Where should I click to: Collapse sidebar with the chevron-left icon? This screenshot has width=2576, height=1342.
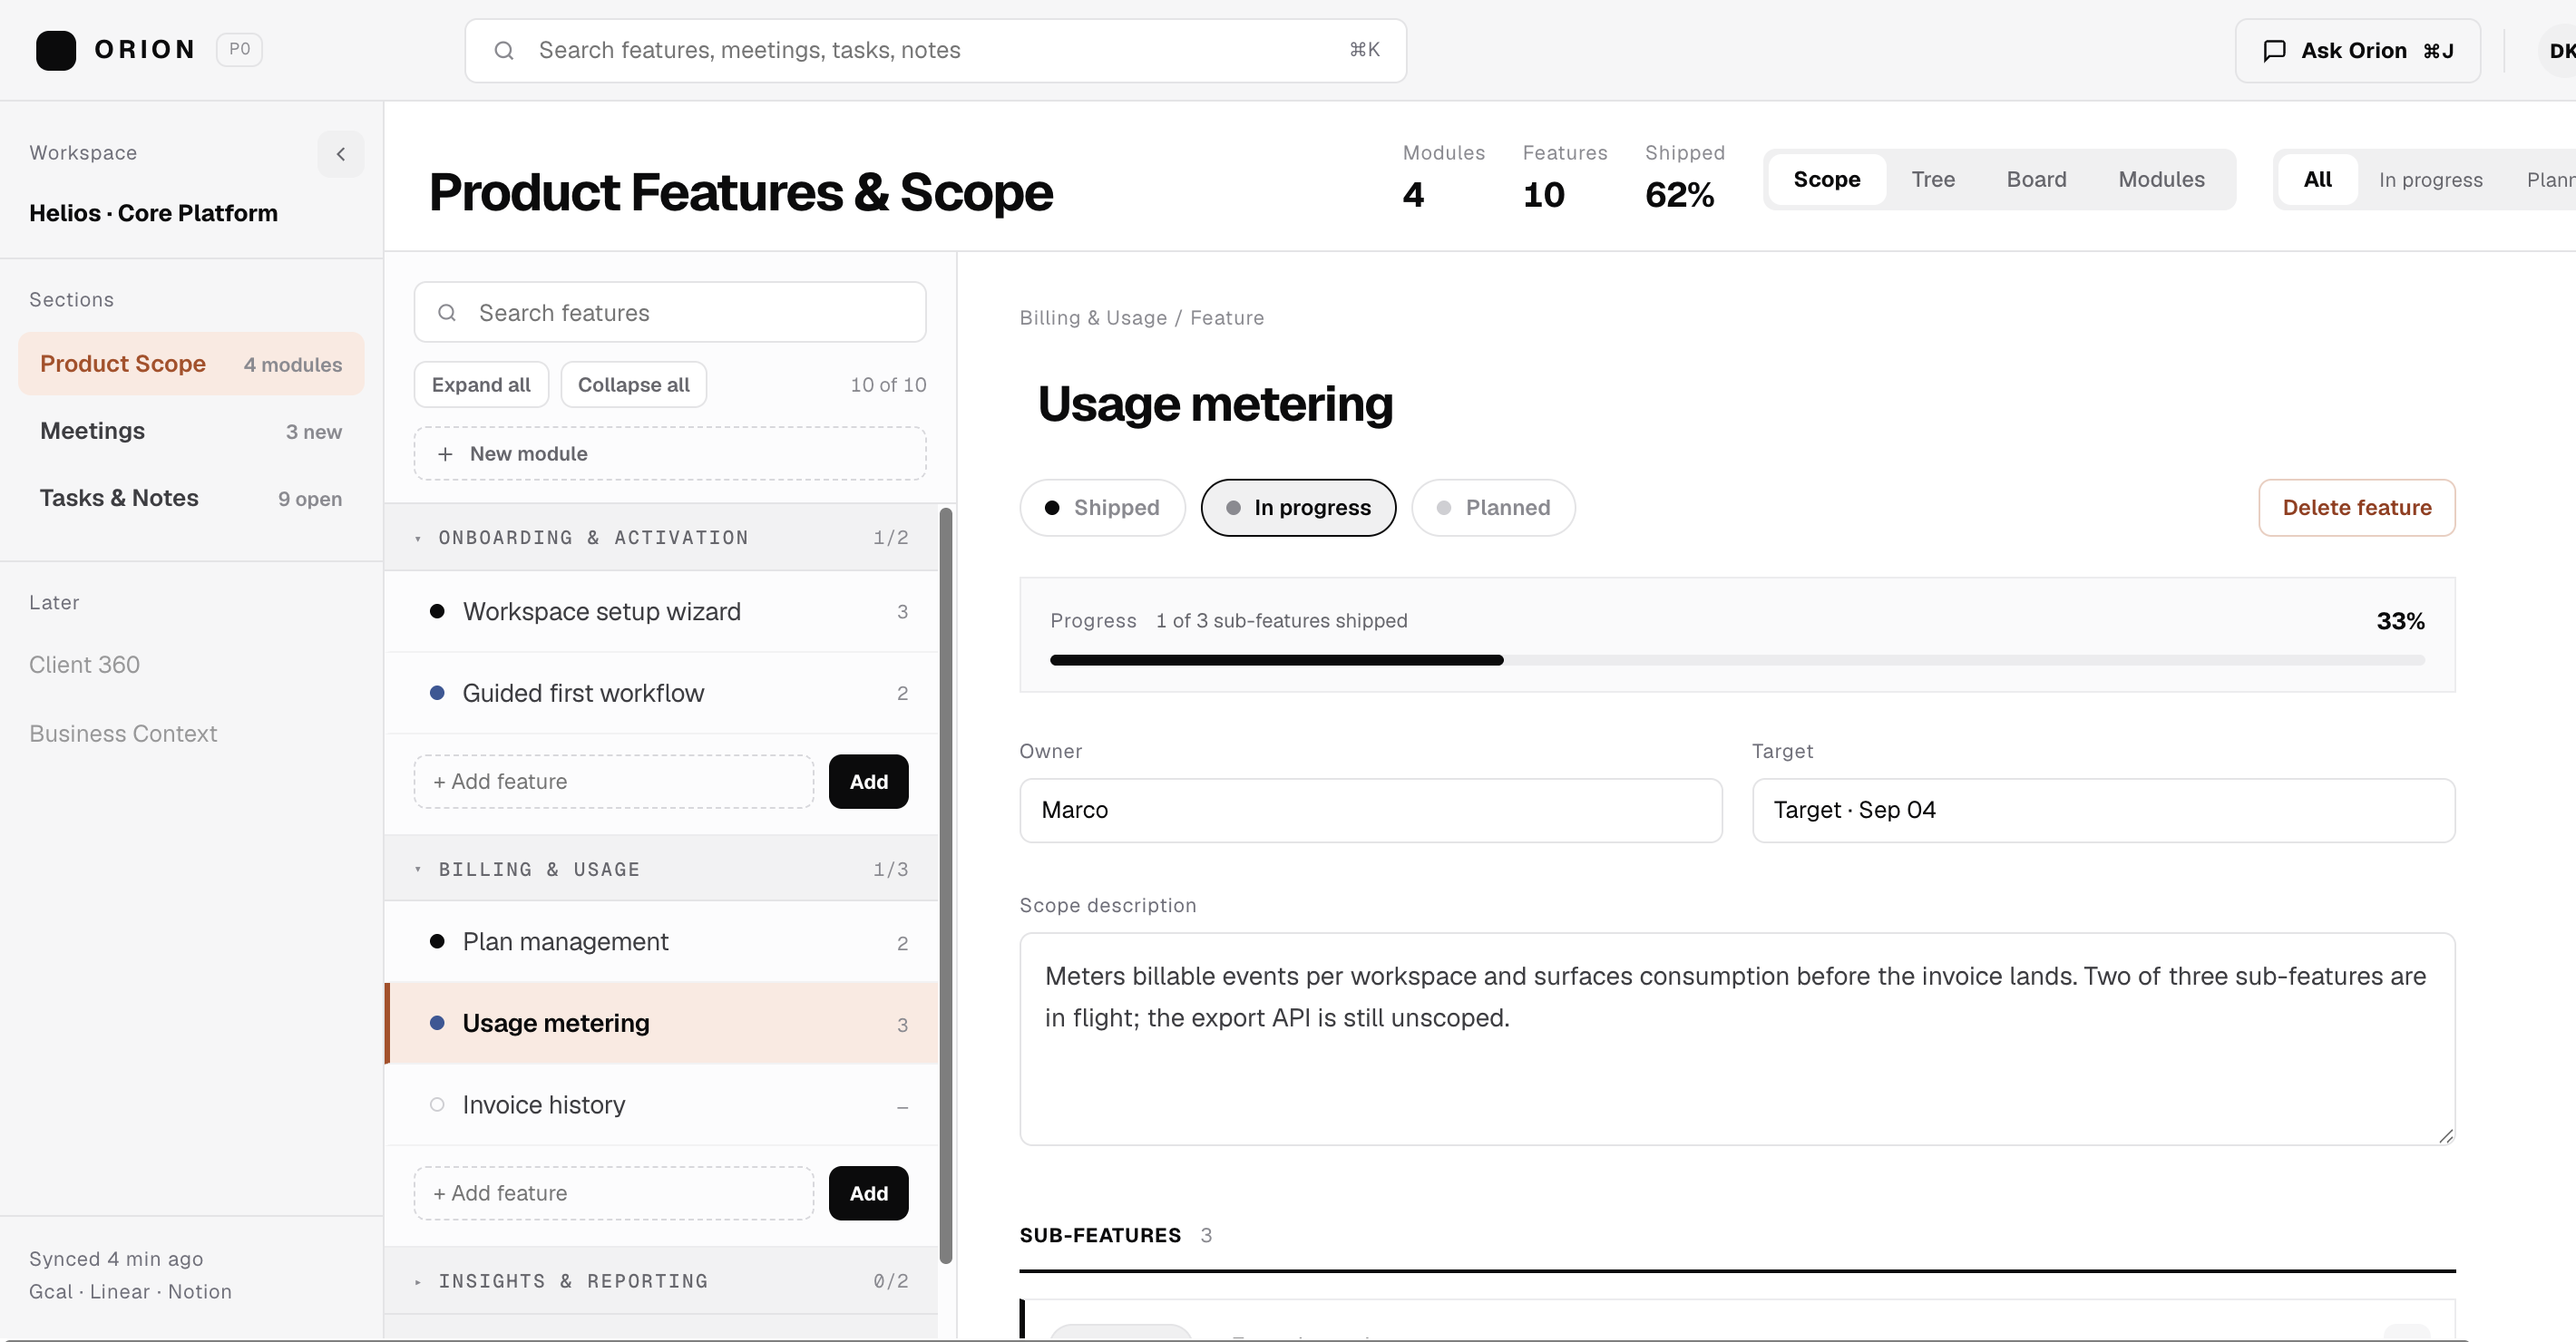[341, 154]
